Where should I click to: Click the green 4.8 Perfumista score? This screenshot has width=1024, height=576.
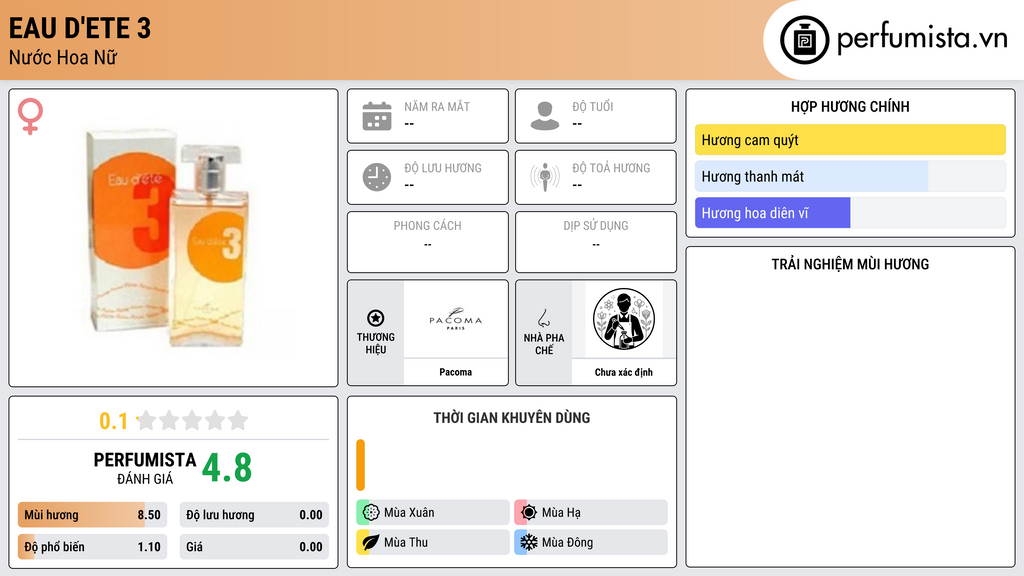pos(227,468)
